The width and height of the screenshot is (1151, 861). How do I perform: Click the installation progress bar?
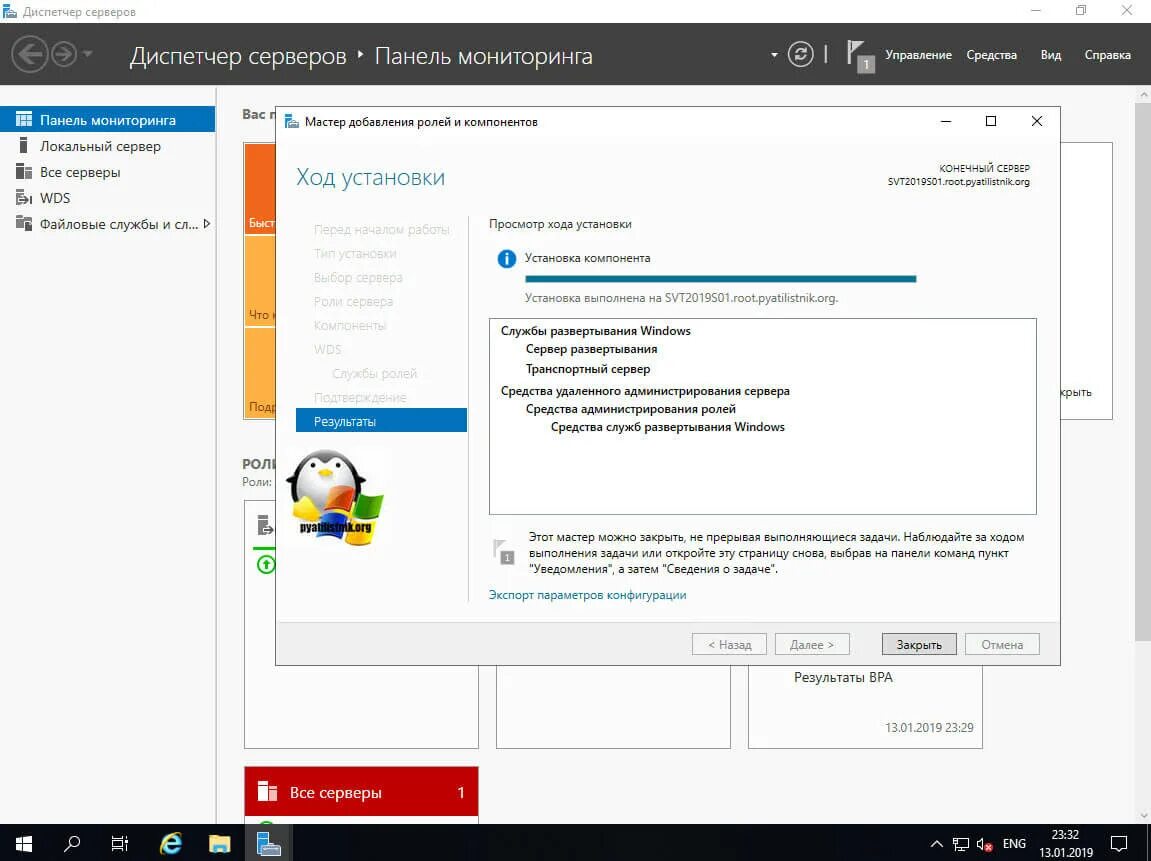720,279
